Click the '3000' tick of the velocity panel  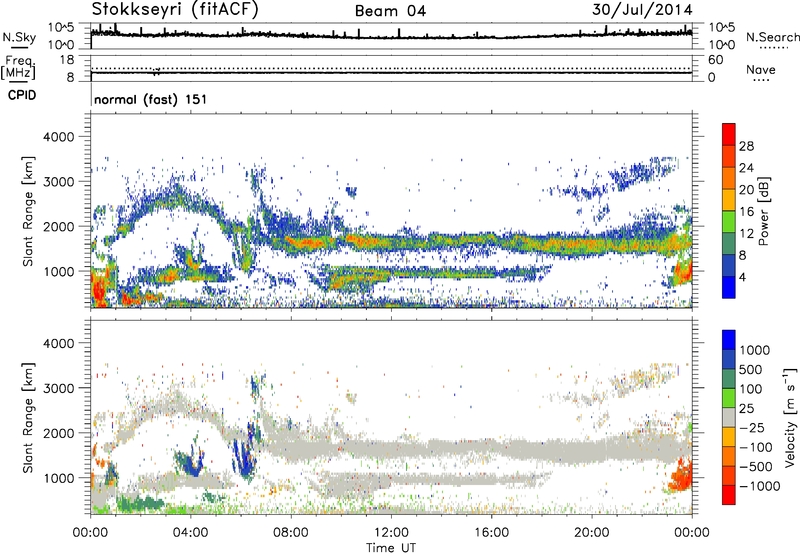tap(58, 388)
